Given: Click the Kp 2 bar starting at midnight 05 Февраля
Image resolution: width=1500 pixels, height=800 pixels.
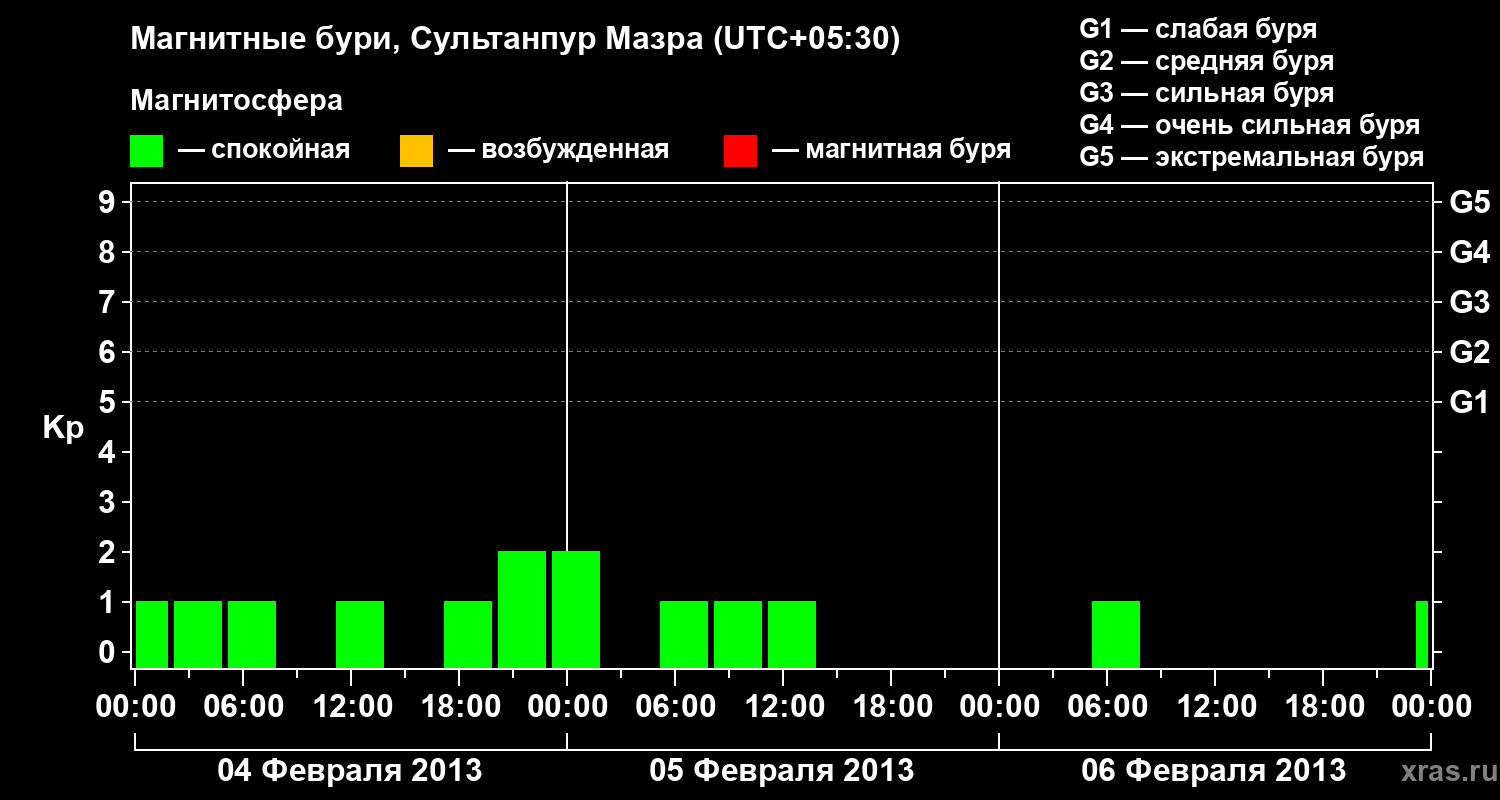Looking at the screenshot, I should point(576,609).
